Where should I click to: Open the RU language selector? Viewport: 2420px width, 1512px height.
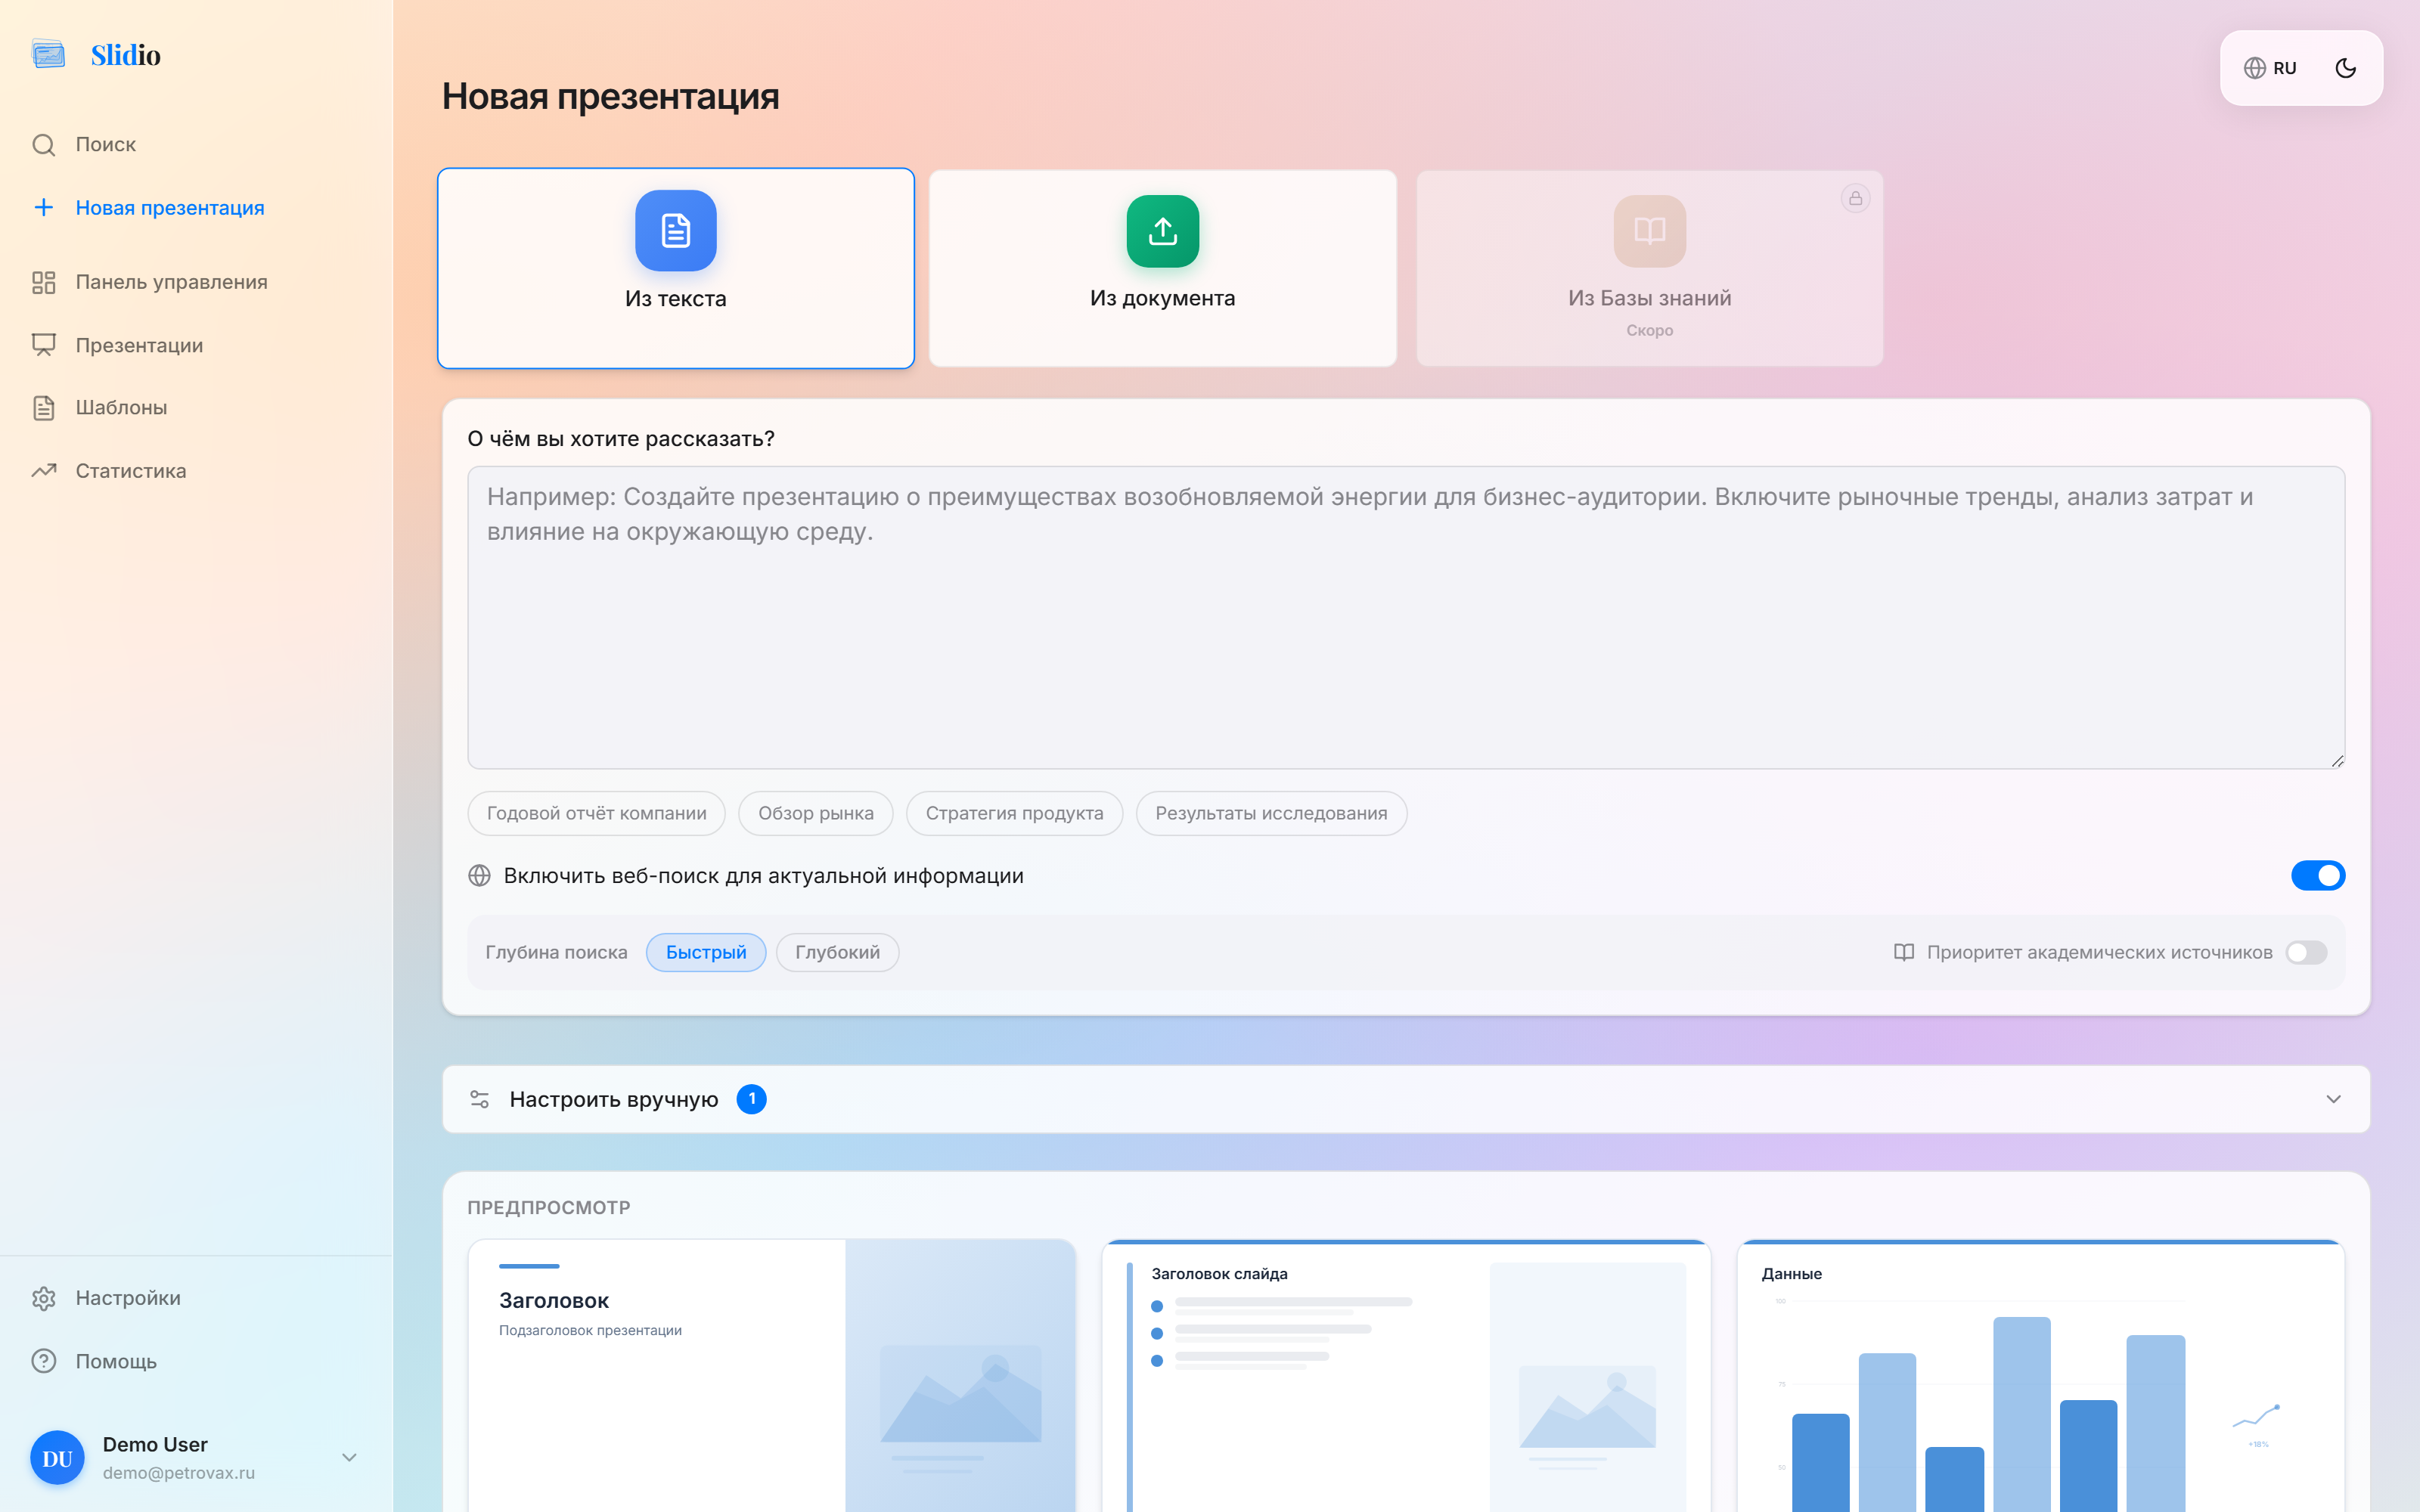2272,67
